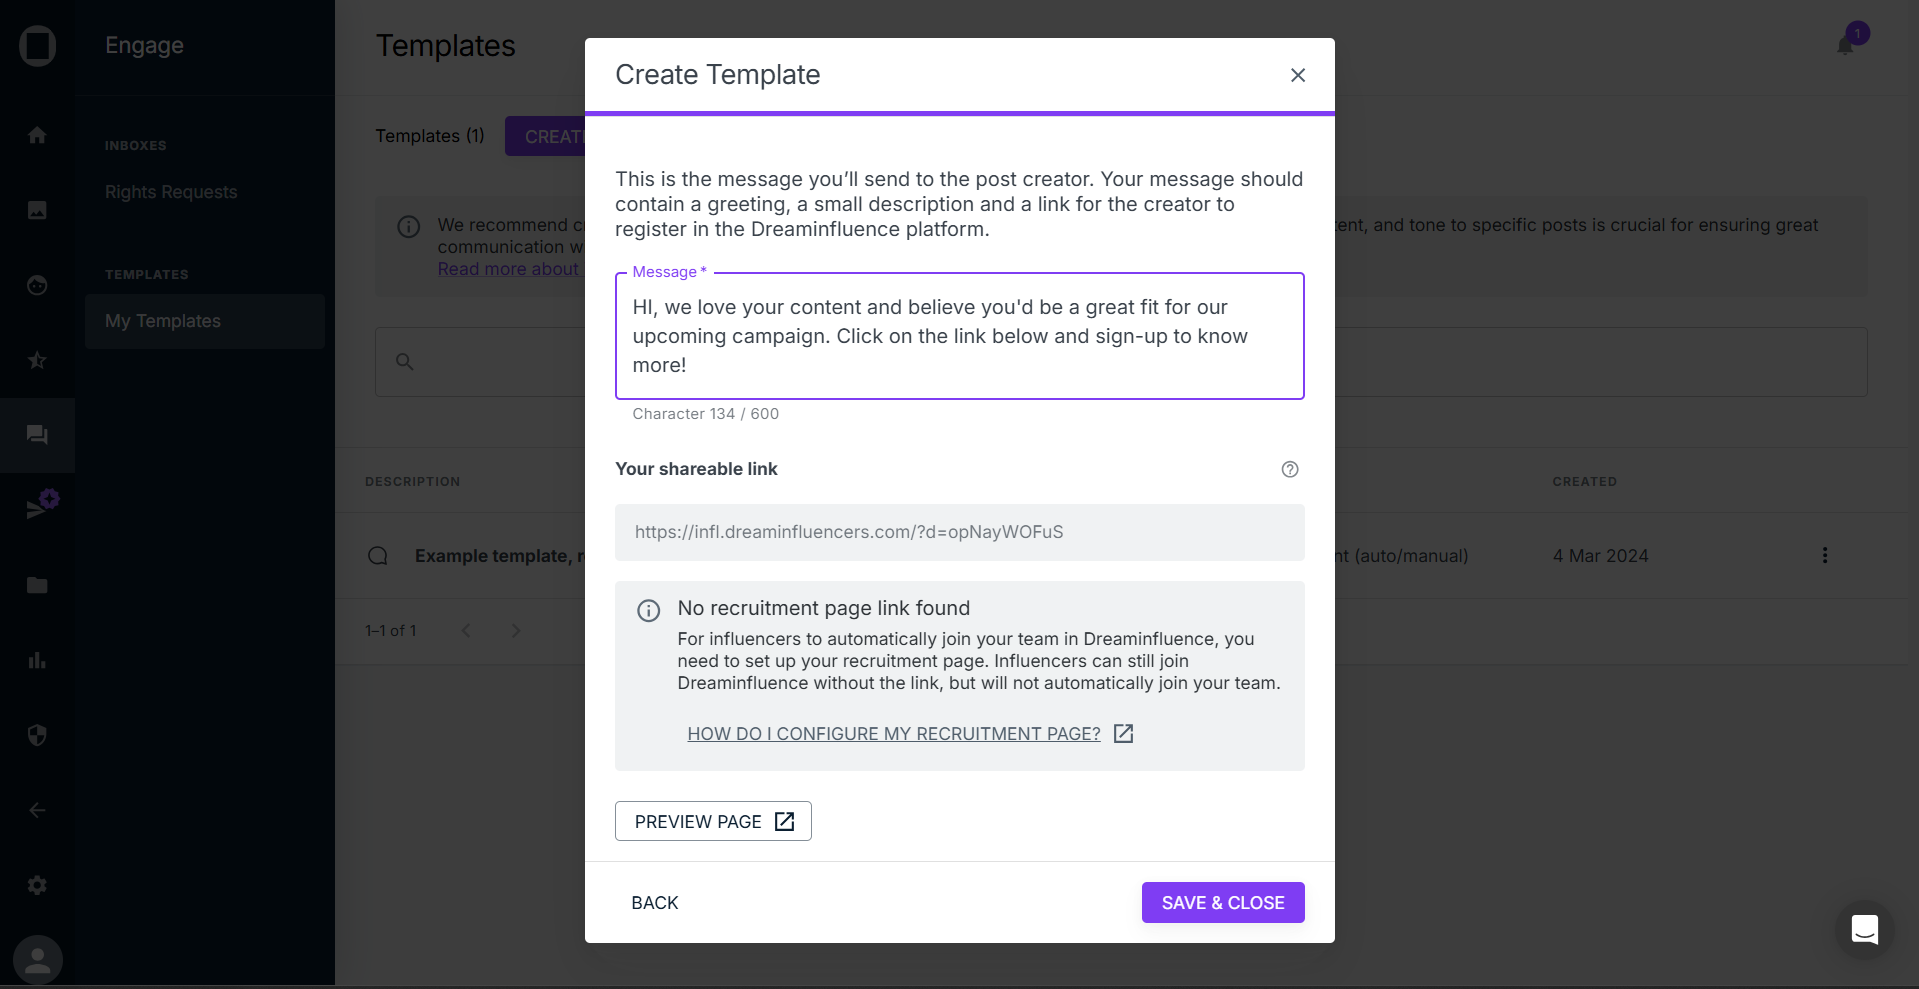Click the Back button in dialog
1919x989 pixels.
(655, 902)
